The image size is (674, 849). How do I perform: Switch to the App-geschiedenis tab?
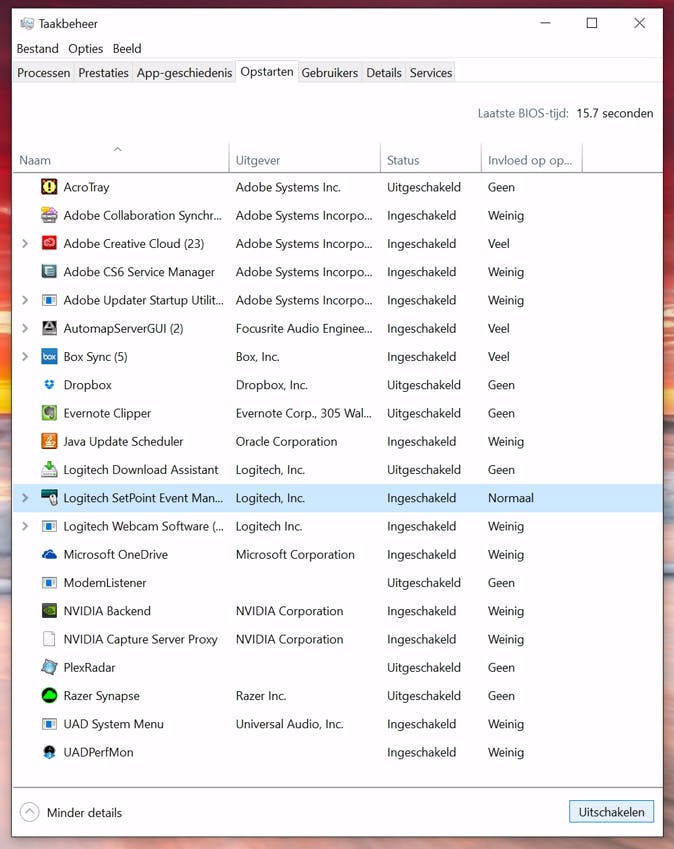(x=184, y=73)
